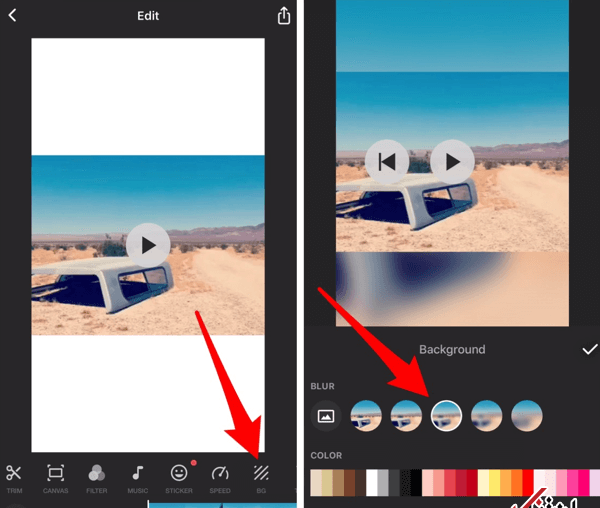Pick the orange color swatch
600x508 pixels.
coord(517,483)
